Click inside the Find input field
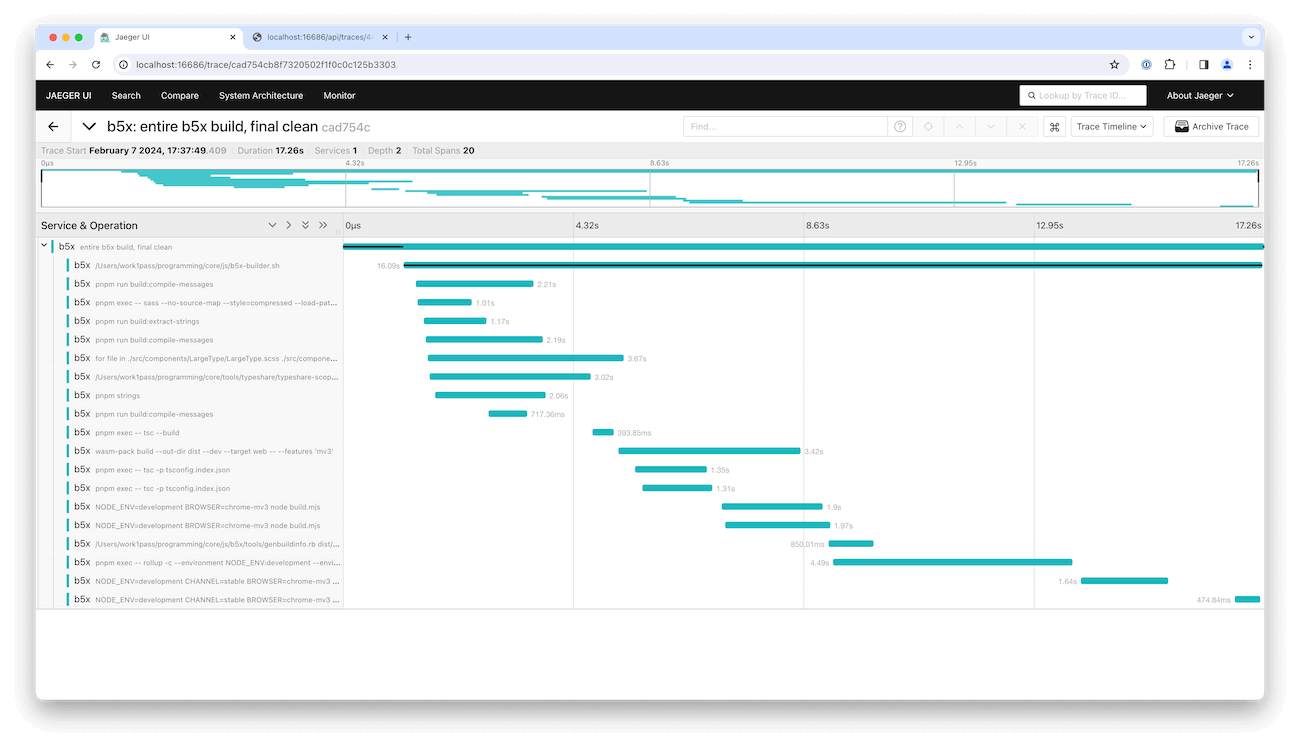 (780, 126)
